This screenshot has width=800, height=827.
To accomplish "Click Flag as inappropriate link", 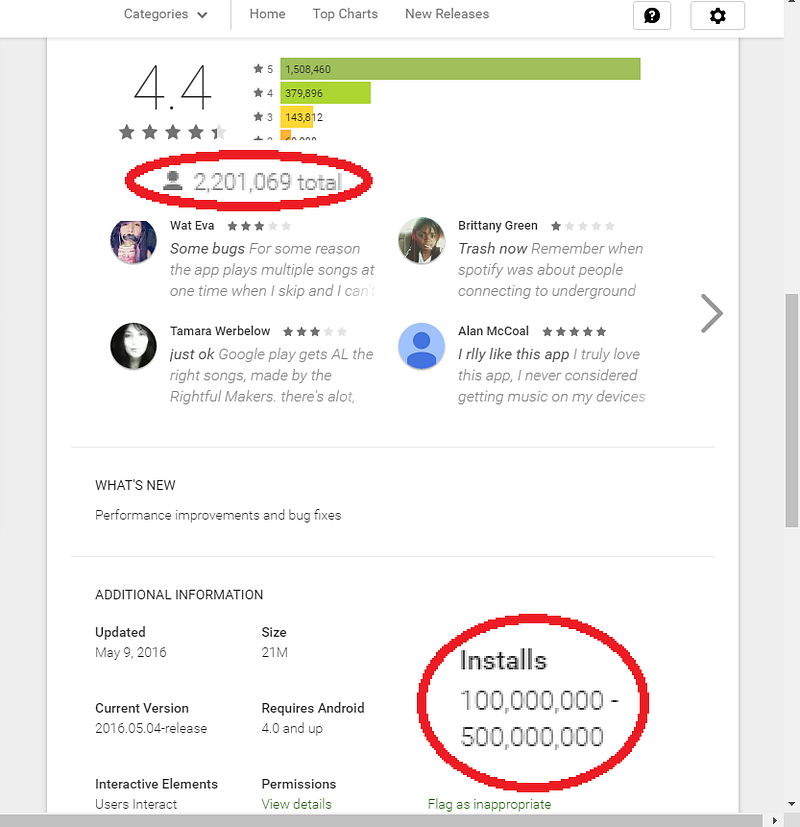I will [489, 804].
